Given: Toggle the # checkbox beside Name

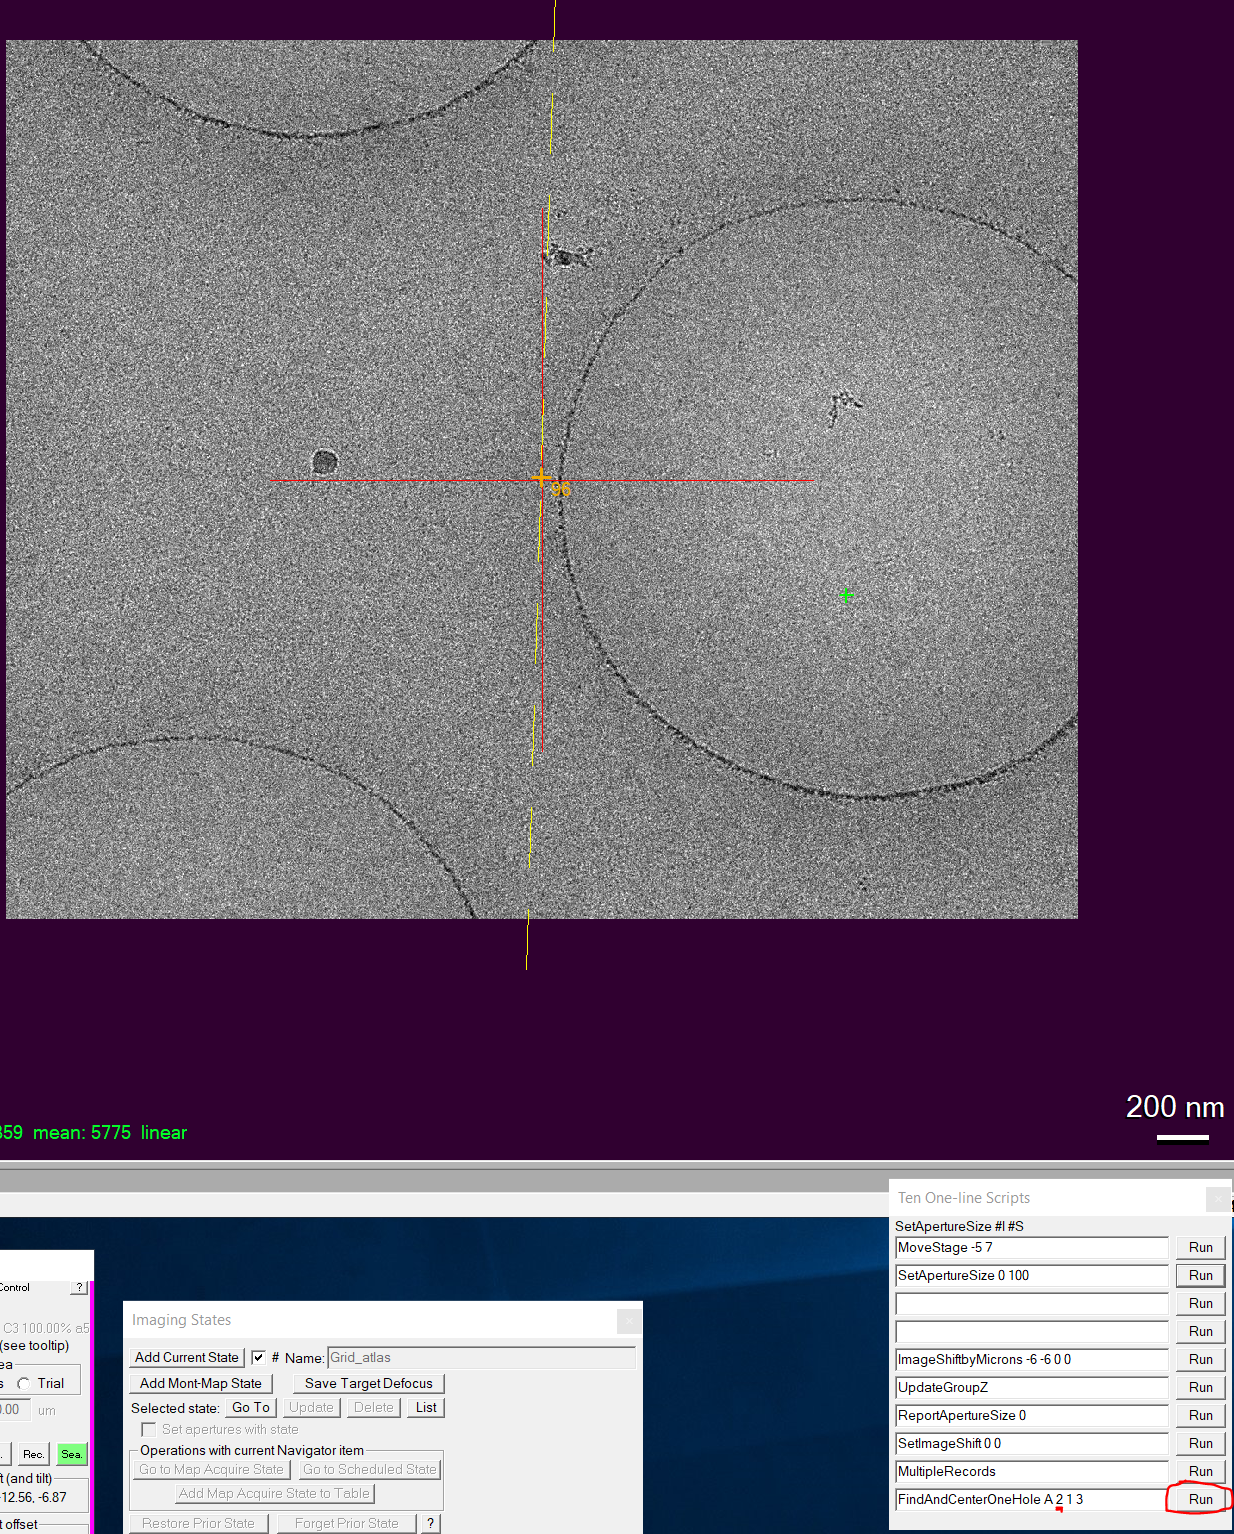Looking at the screenshot, I should pyautogui.click(x=259, y=1357).
